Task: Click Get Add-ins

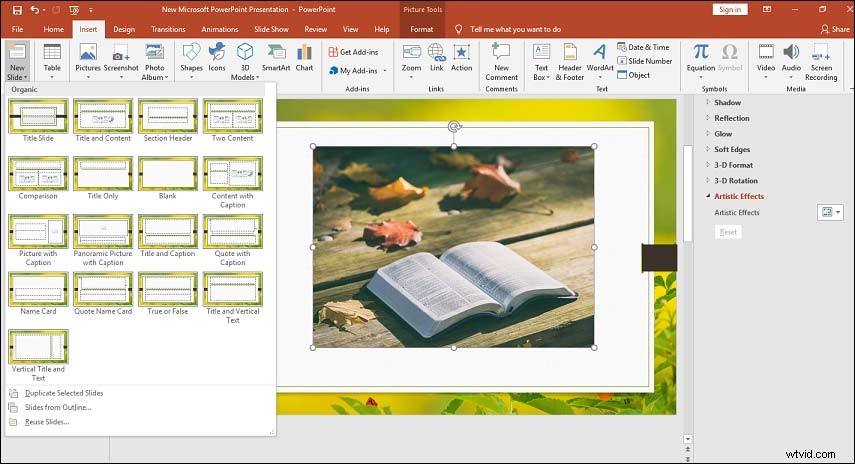Action: coord(353,52)
